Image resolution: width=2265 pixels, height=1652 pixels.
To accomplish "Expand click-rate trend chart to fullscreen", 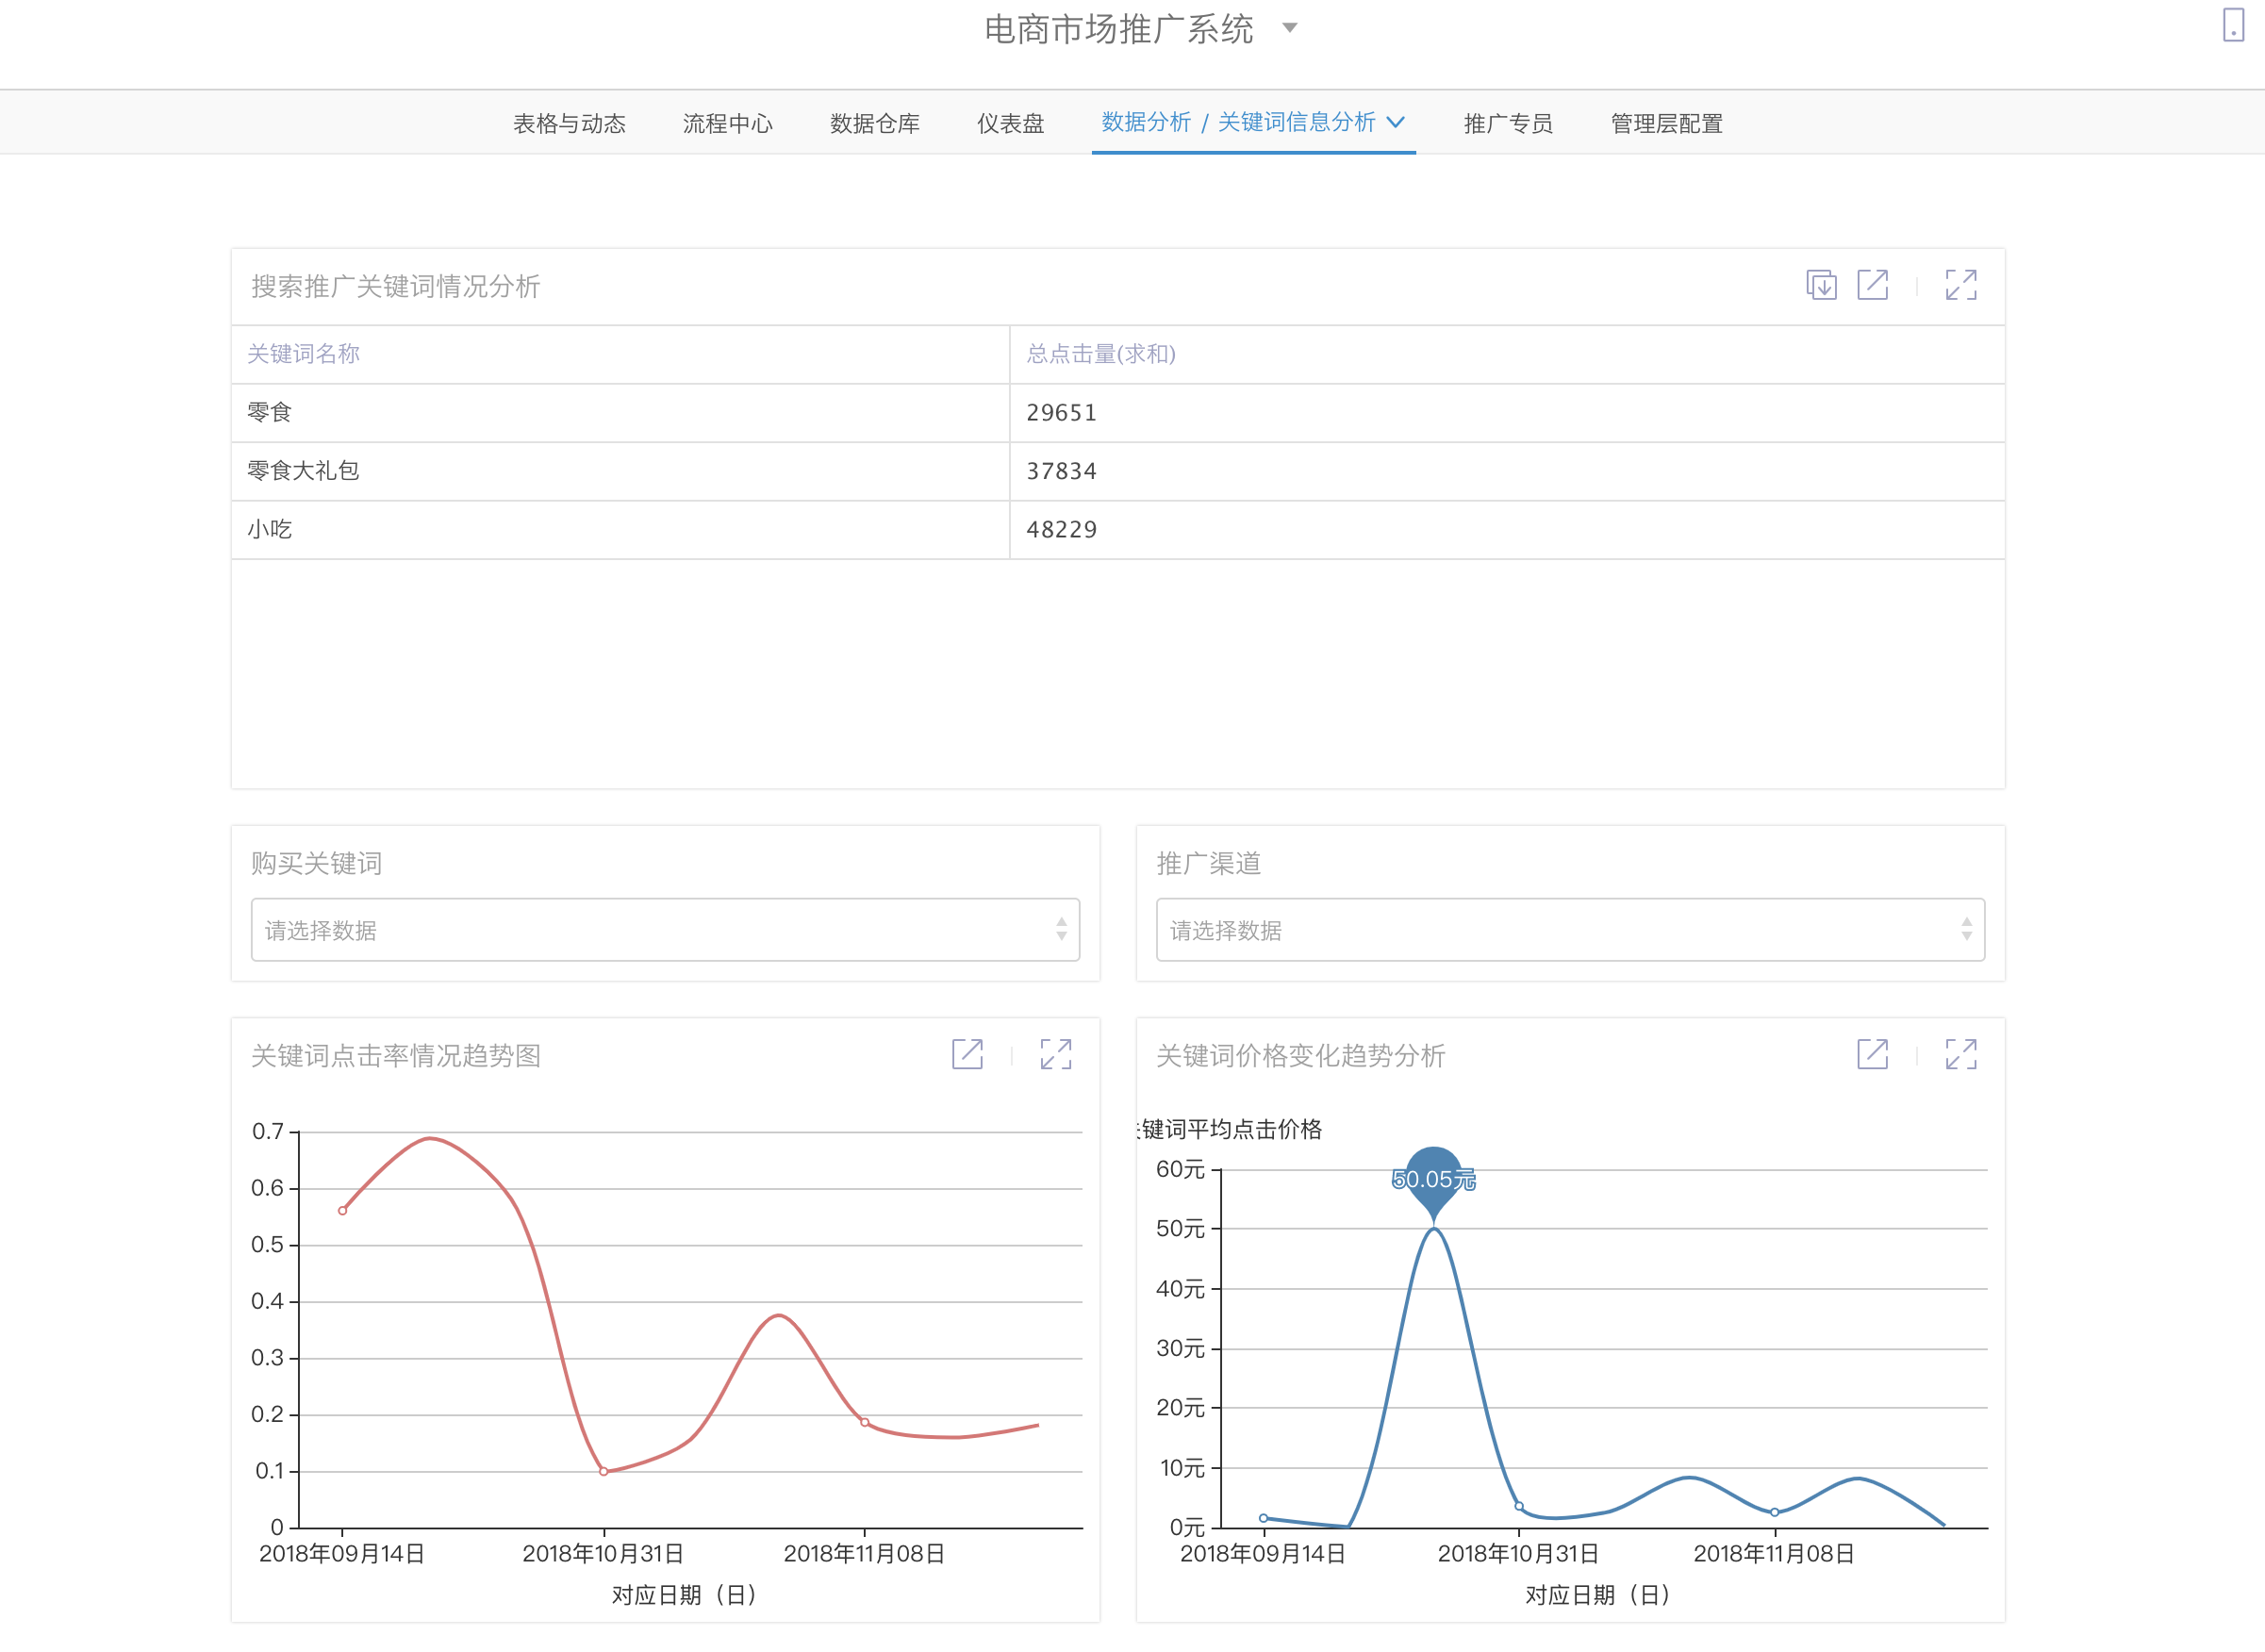I will [1055, 1054].
